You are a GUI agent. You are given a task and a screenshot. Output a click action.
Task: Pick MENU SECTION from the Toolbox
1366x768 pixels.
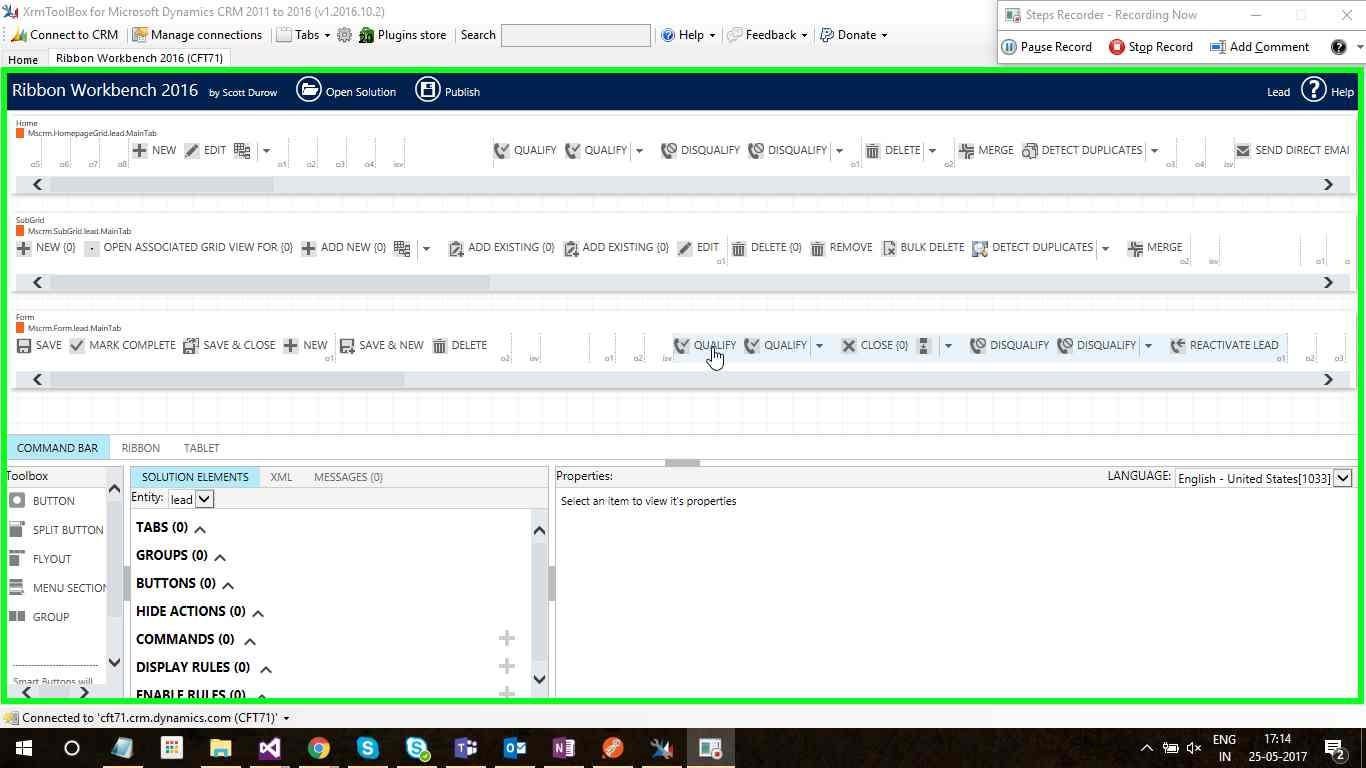pos(57,588)
